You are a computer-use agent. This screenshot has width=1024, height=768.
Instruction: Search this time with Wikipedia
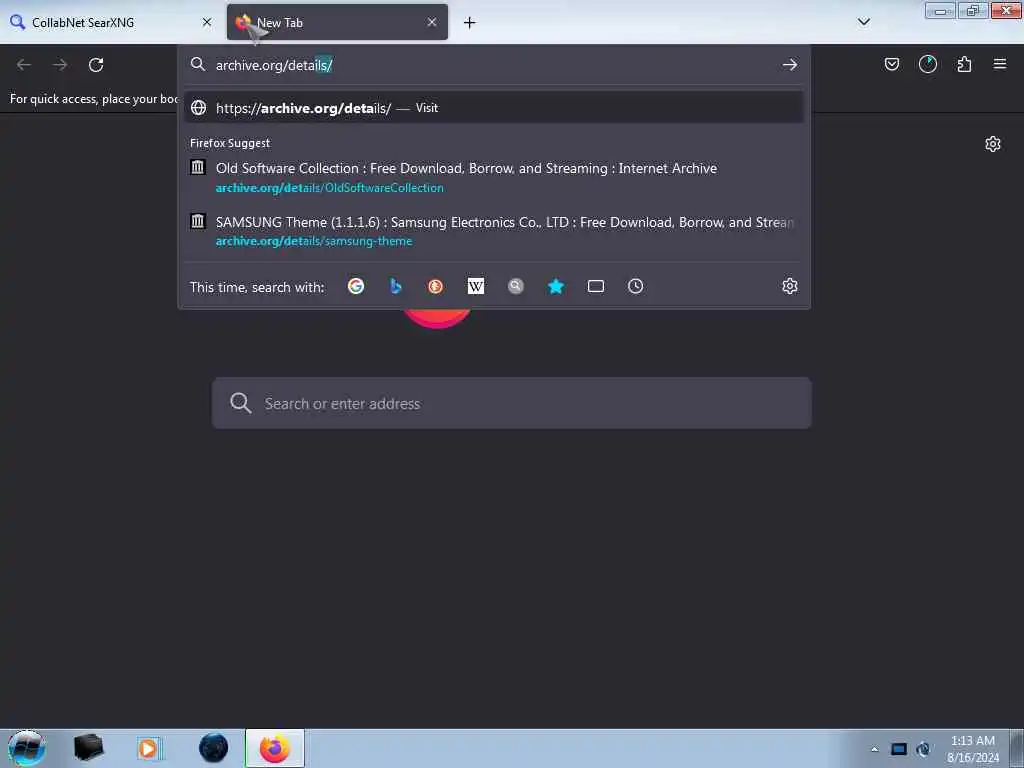pyautogui.click(x=475, y=286)
